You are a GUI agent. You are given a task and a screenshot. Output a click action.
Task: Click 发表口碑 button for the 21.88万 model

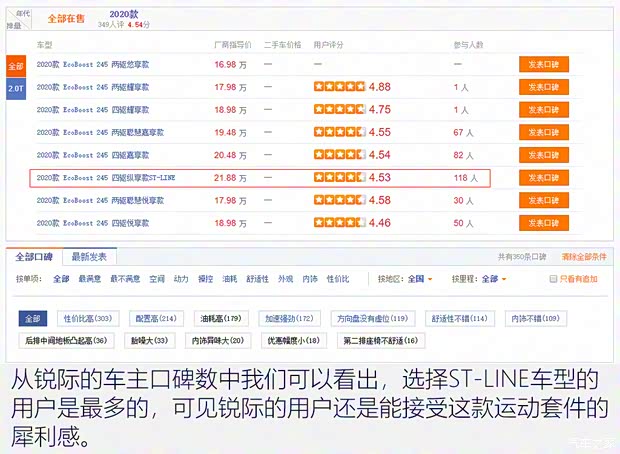[543, 177]
